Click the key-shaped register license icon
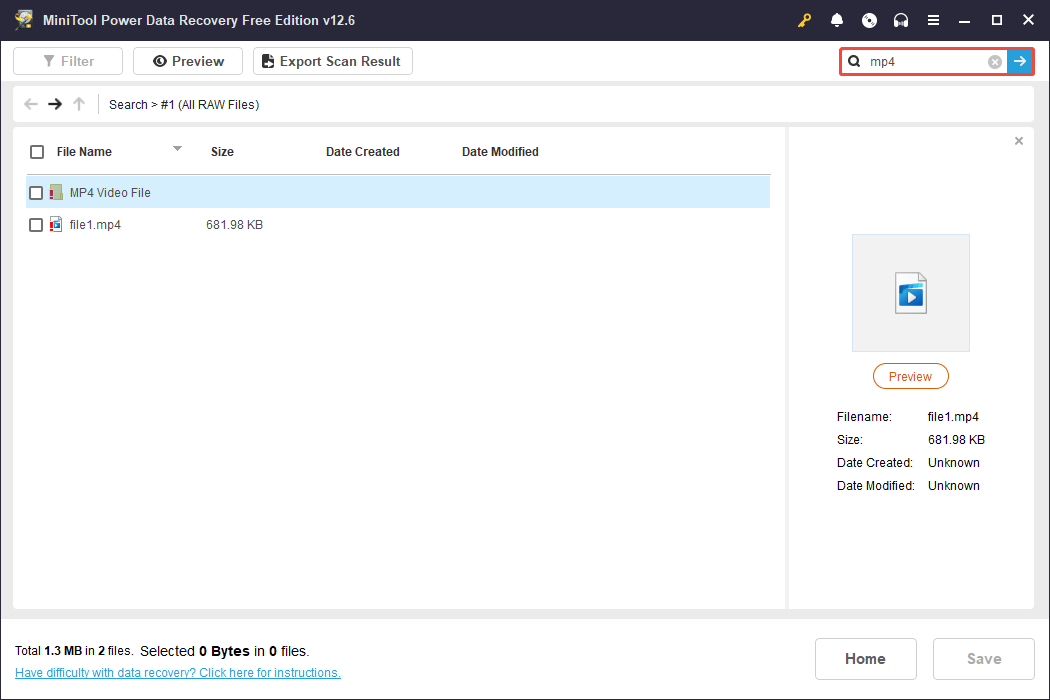The image size is (1050, 700). click(x=804, y=19)
